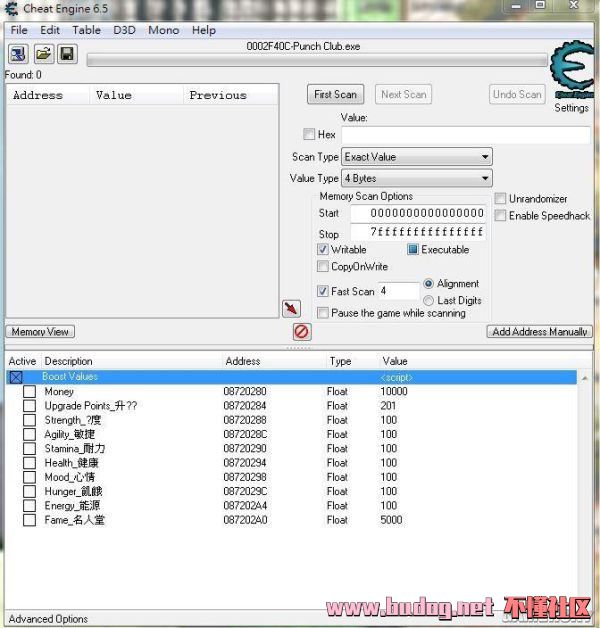Enable the Unrandomizer checkbox
600x628 pixels.
point(500,198)
